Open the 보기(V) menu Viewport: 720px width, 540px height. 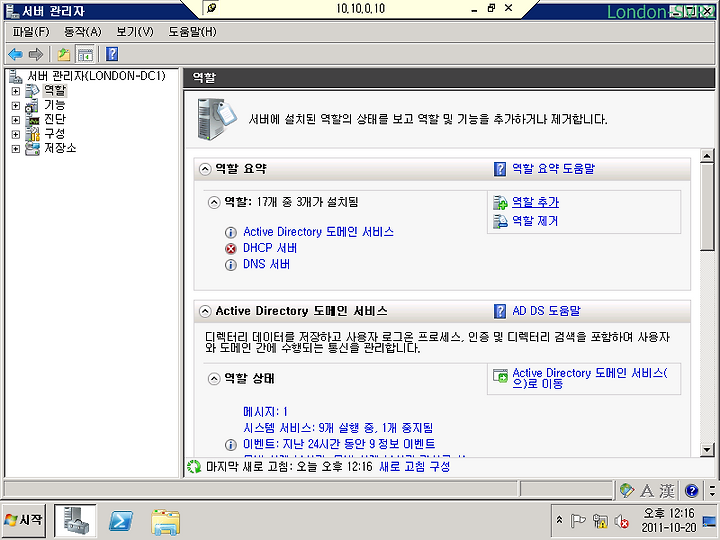pos(135,32)
